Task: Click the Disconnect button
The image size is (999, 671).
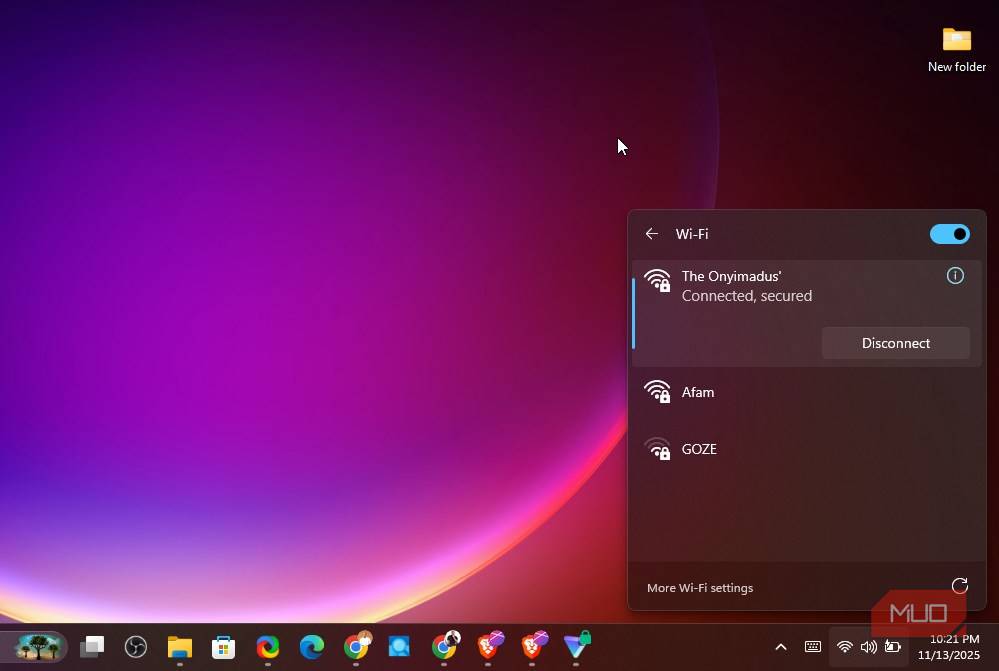Action: coord(895,343)
